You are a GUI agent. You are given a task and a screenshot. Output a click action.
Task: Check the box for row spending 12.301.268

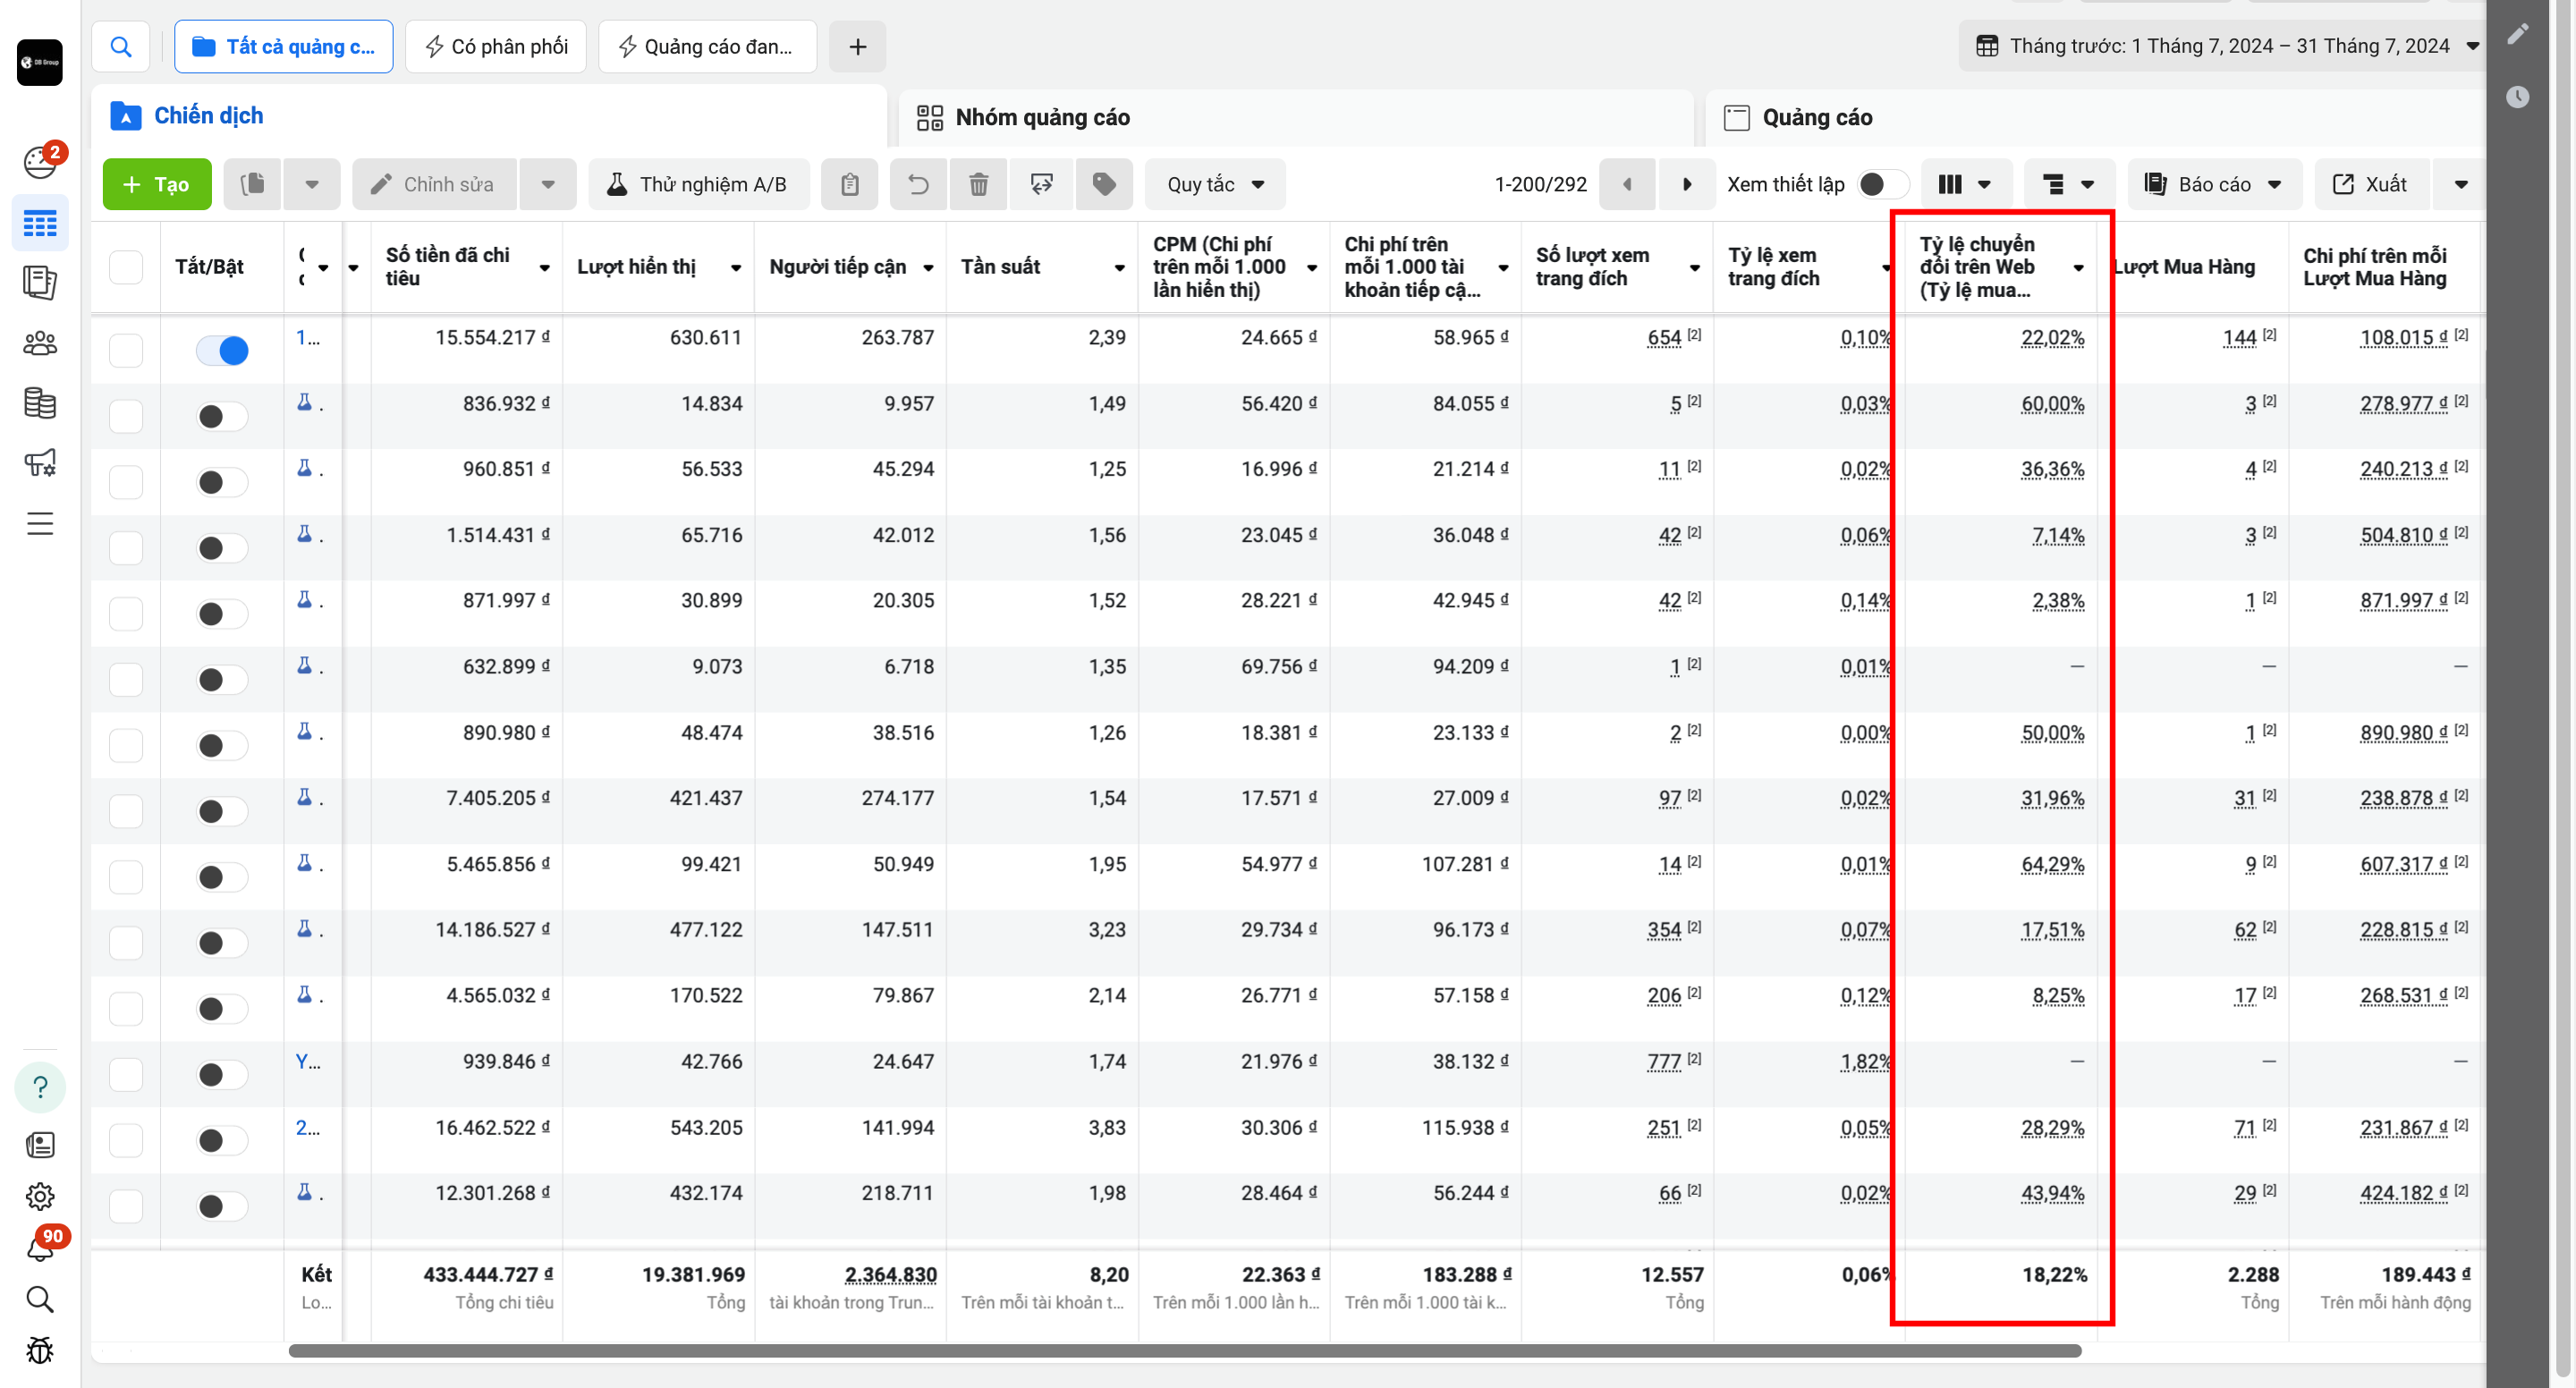tap(126, 1206)
